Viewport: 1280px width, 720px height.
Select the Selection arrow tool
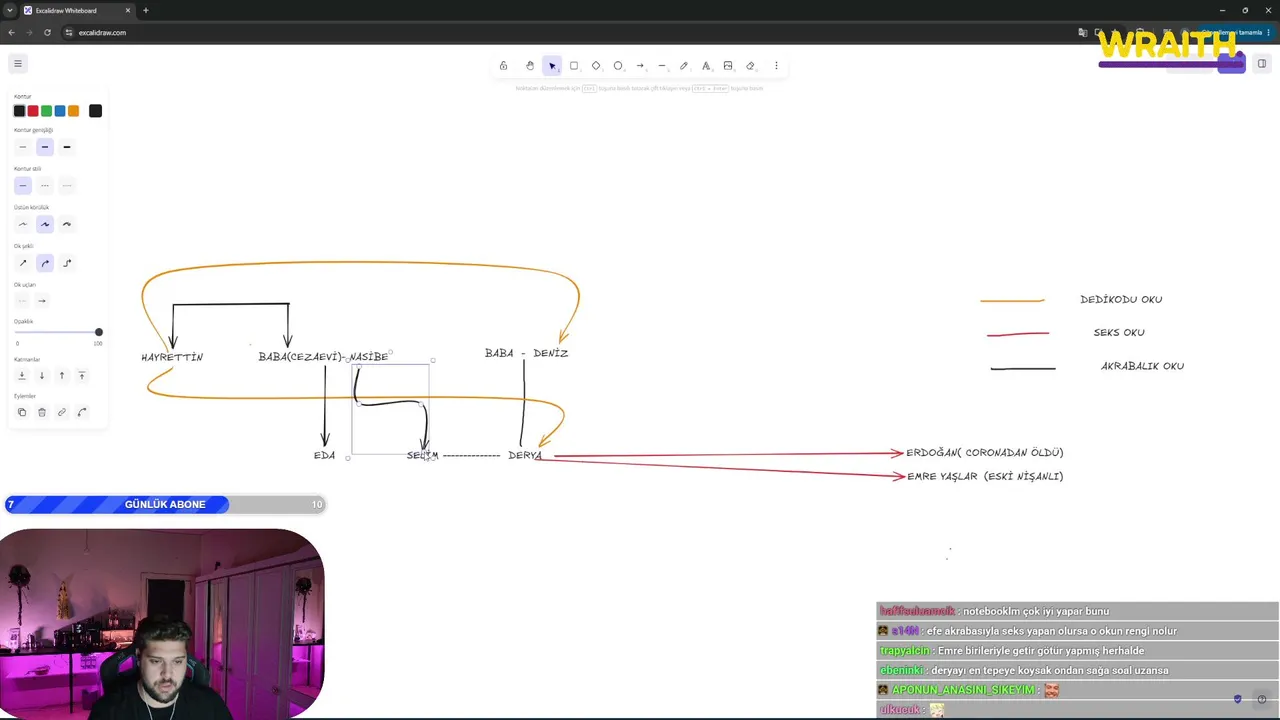click(x=552, y=66)
